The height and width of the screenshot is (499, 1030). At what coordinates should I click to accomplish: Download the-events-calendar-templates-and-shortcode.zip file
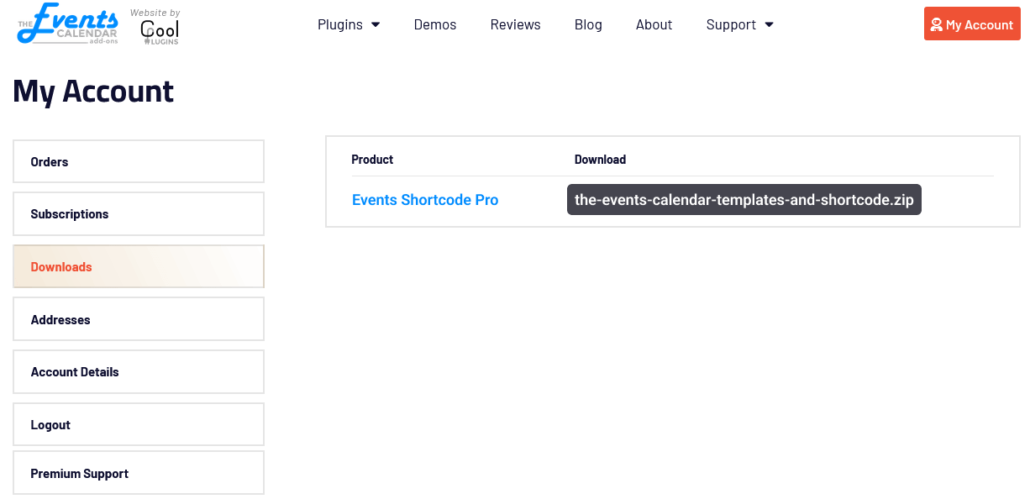[x=744, y=200]
